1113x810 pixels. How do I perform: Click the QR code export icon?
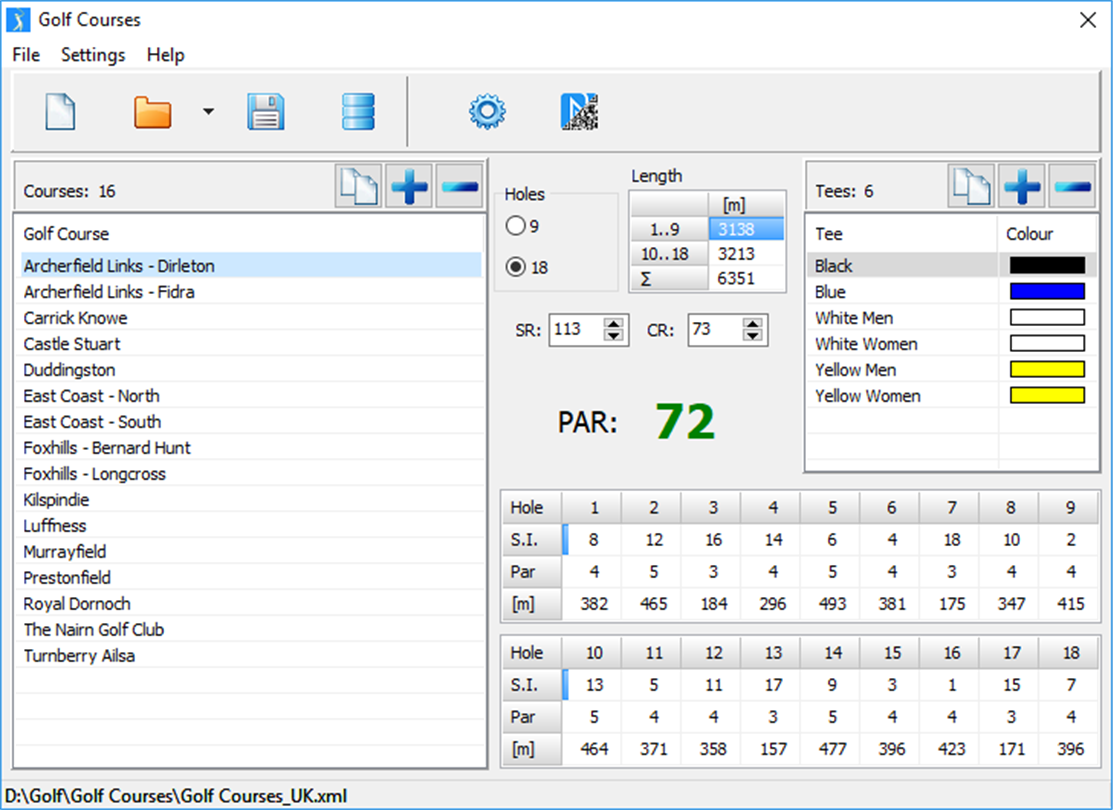(579, 112)
